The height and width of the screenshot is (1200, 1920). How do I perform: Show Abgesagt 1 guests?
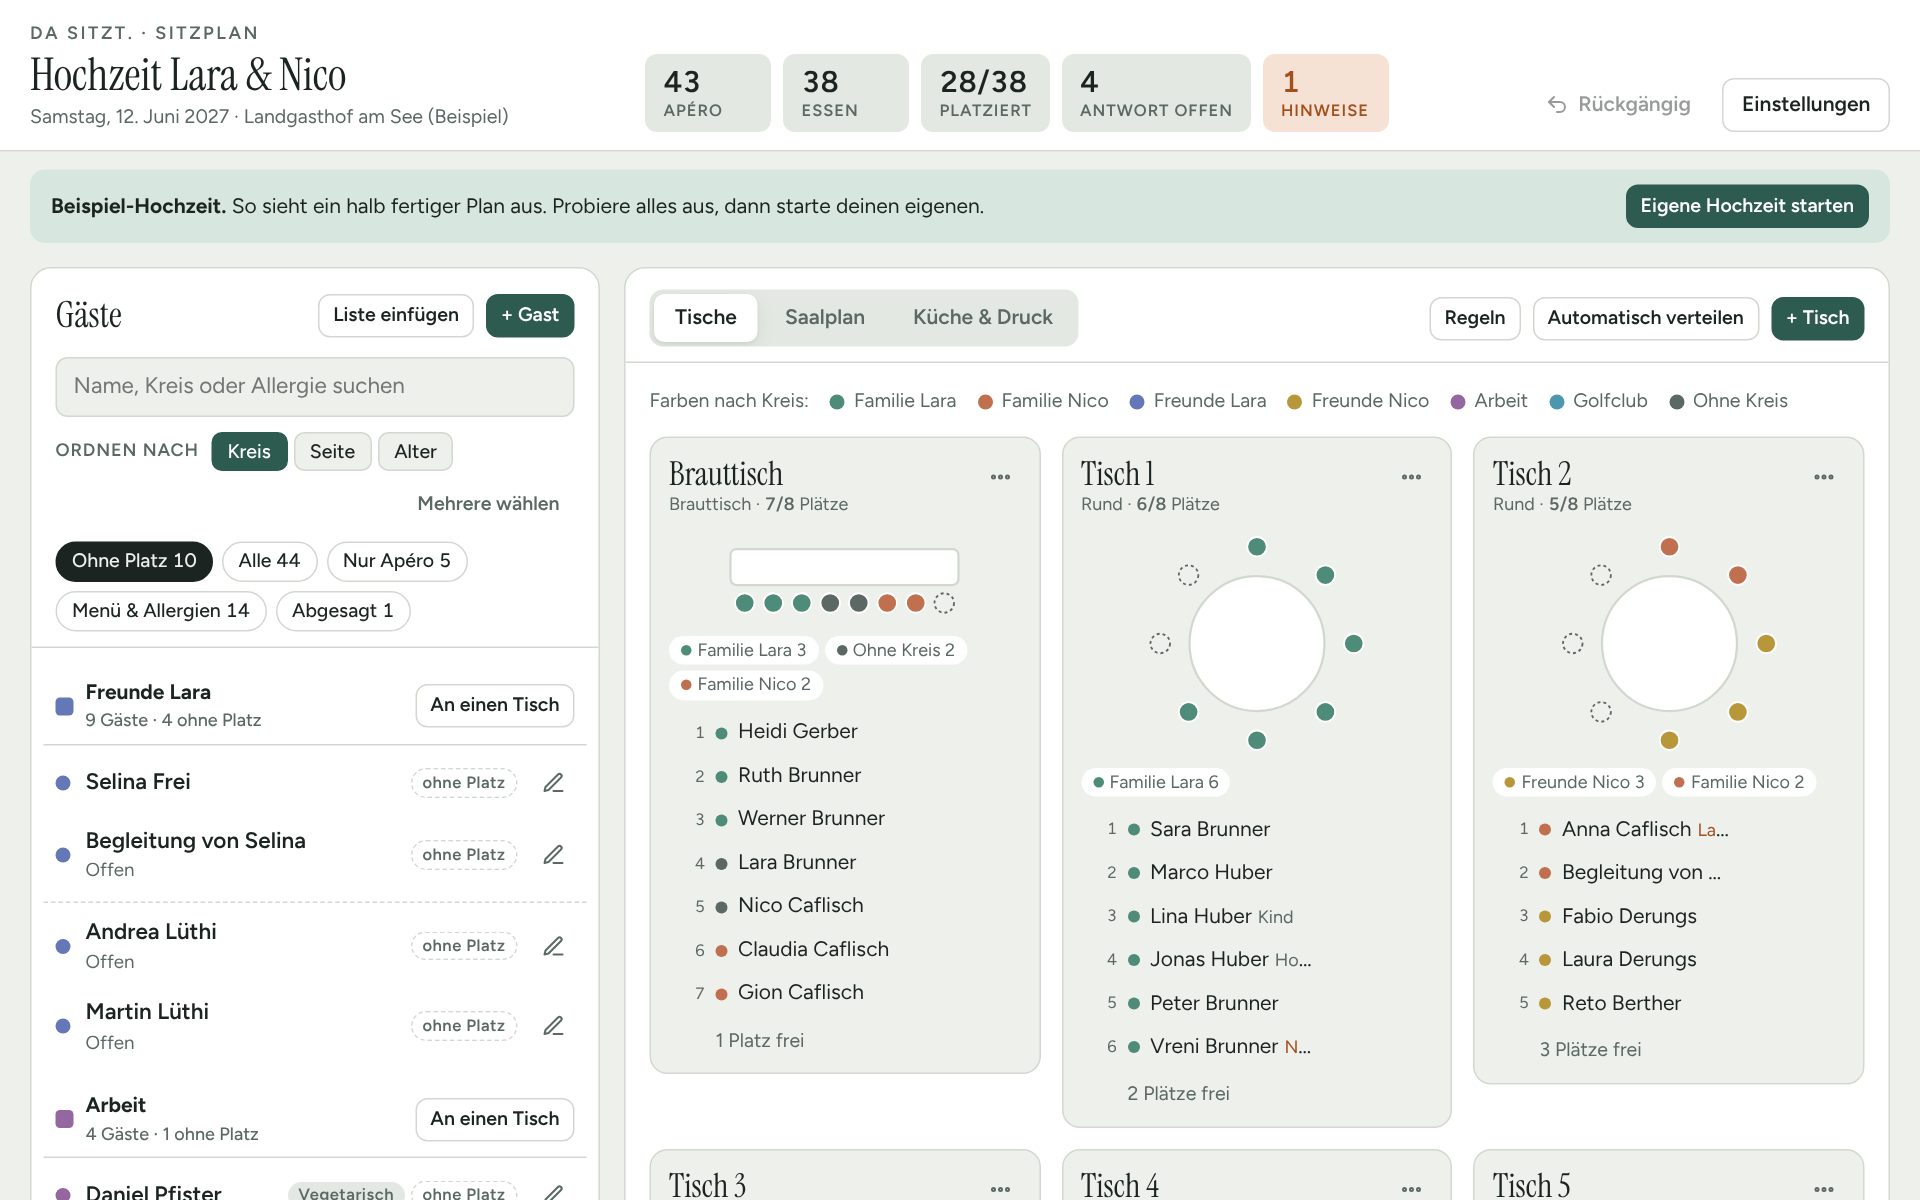pyautogui.click(x=342, y=611)
